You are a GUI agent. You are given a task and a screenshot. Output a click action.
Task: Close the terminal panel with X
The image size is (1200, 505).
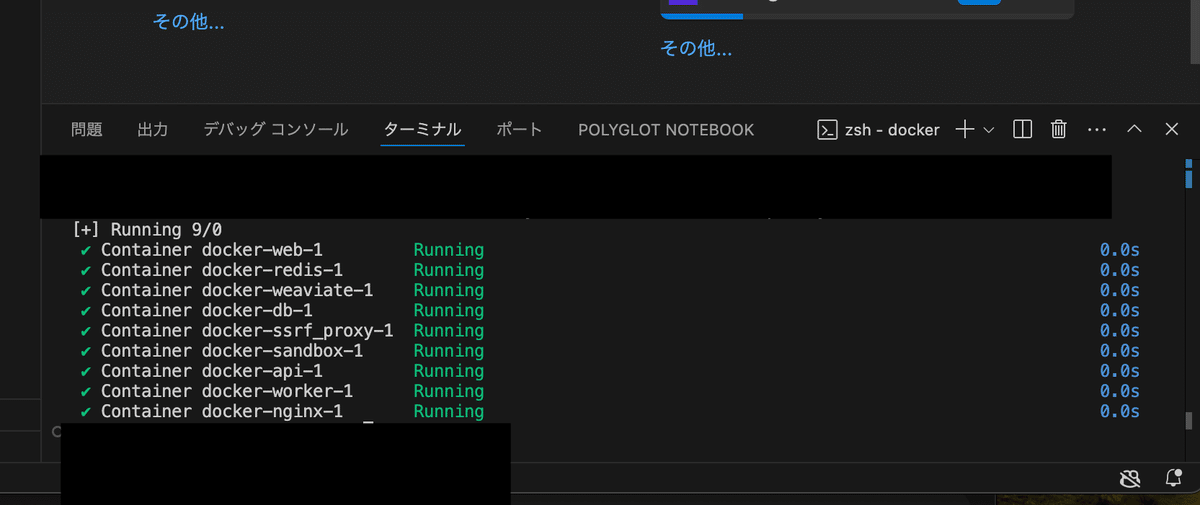pos(1172,130)
